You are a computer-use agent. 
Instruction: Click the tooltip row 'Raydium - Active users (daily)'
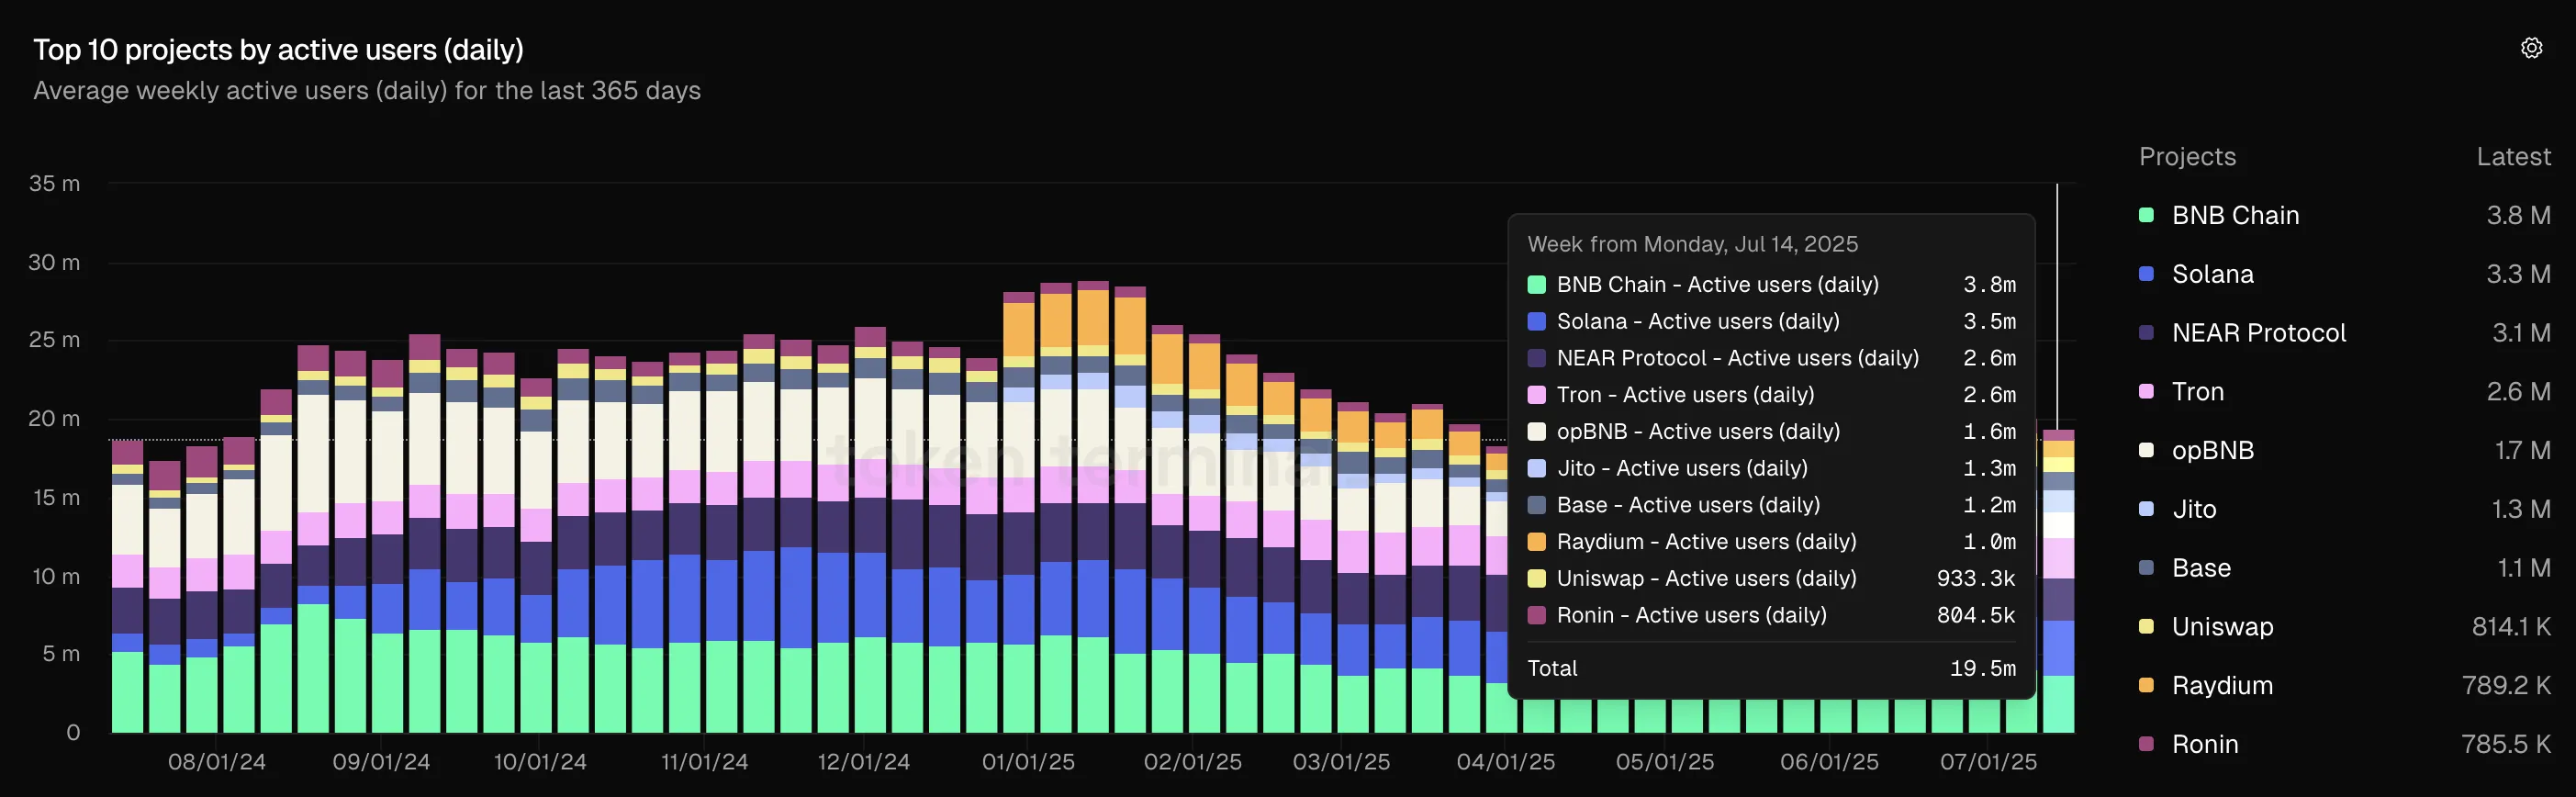pos(1771,542)
